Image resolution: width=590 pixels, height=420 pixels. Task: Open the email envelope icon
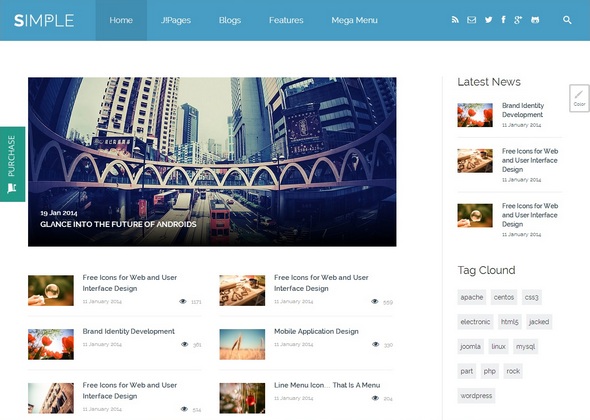coord(471,20)
